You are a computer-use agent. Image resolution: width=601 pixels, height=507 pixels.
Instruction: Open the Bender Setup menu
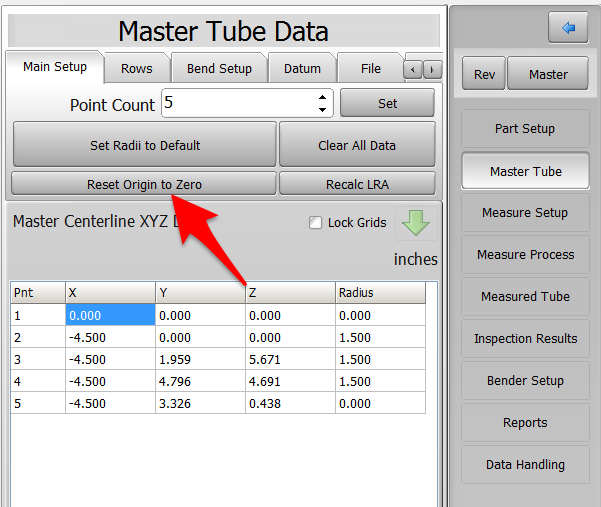(x=525, y=381)
